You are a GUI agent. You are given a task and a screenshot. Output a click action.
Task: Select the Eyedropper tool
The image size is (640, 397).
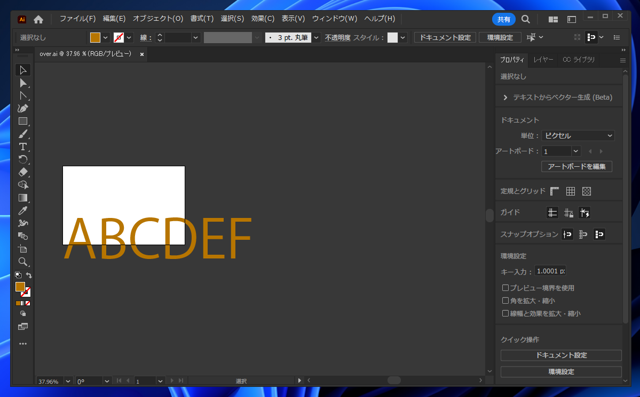(x=23, y=211)
